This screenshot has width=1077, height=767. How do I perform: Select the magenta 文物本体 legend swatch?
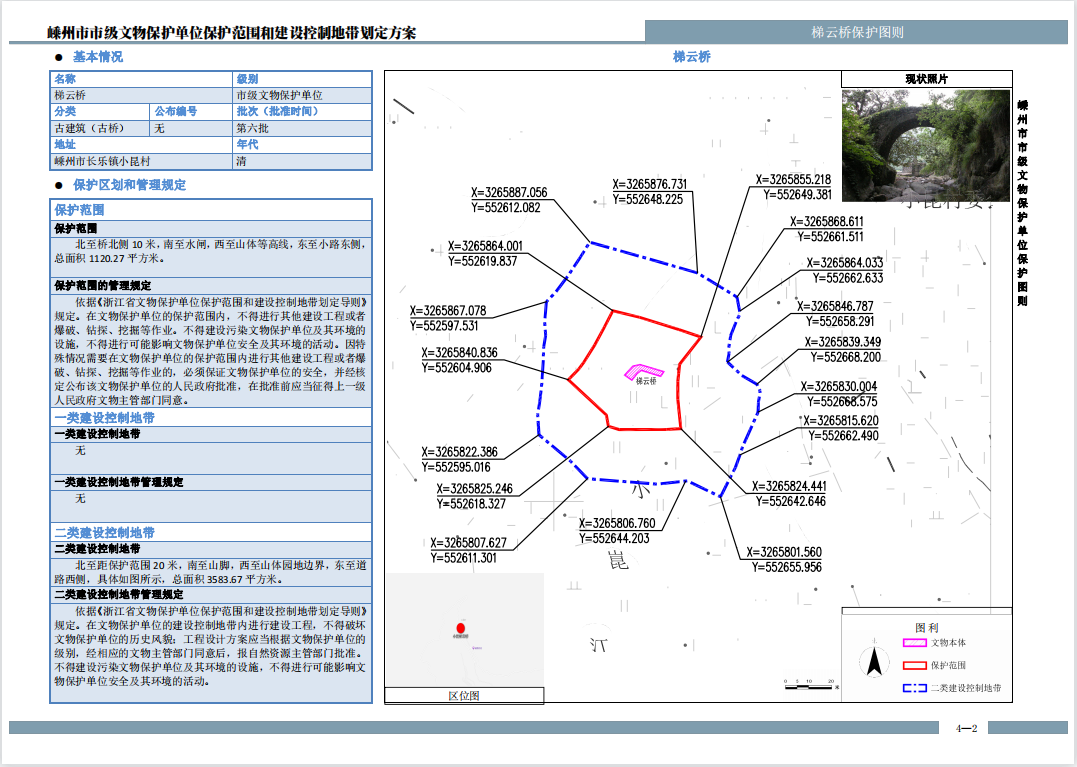[914, 643]
